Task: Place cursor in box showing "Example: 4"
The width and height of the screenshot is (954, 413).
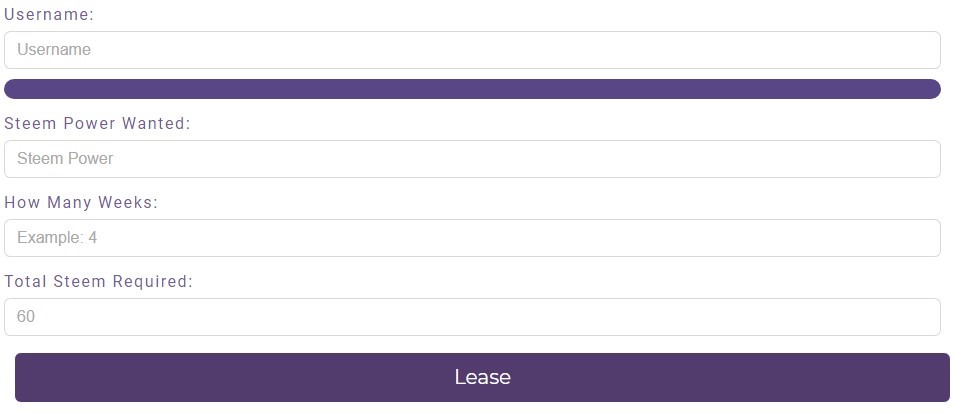Action: [x=472, y=238]
